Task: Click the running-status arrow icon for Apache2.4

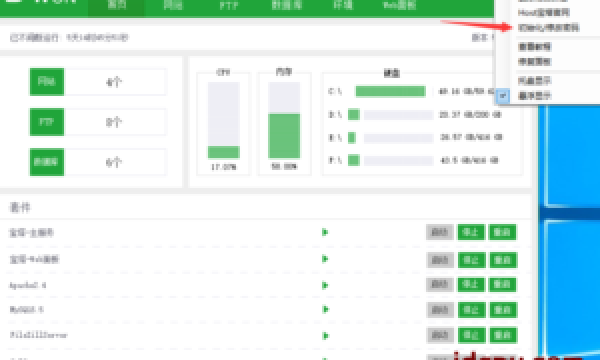Action: point(325,285)
